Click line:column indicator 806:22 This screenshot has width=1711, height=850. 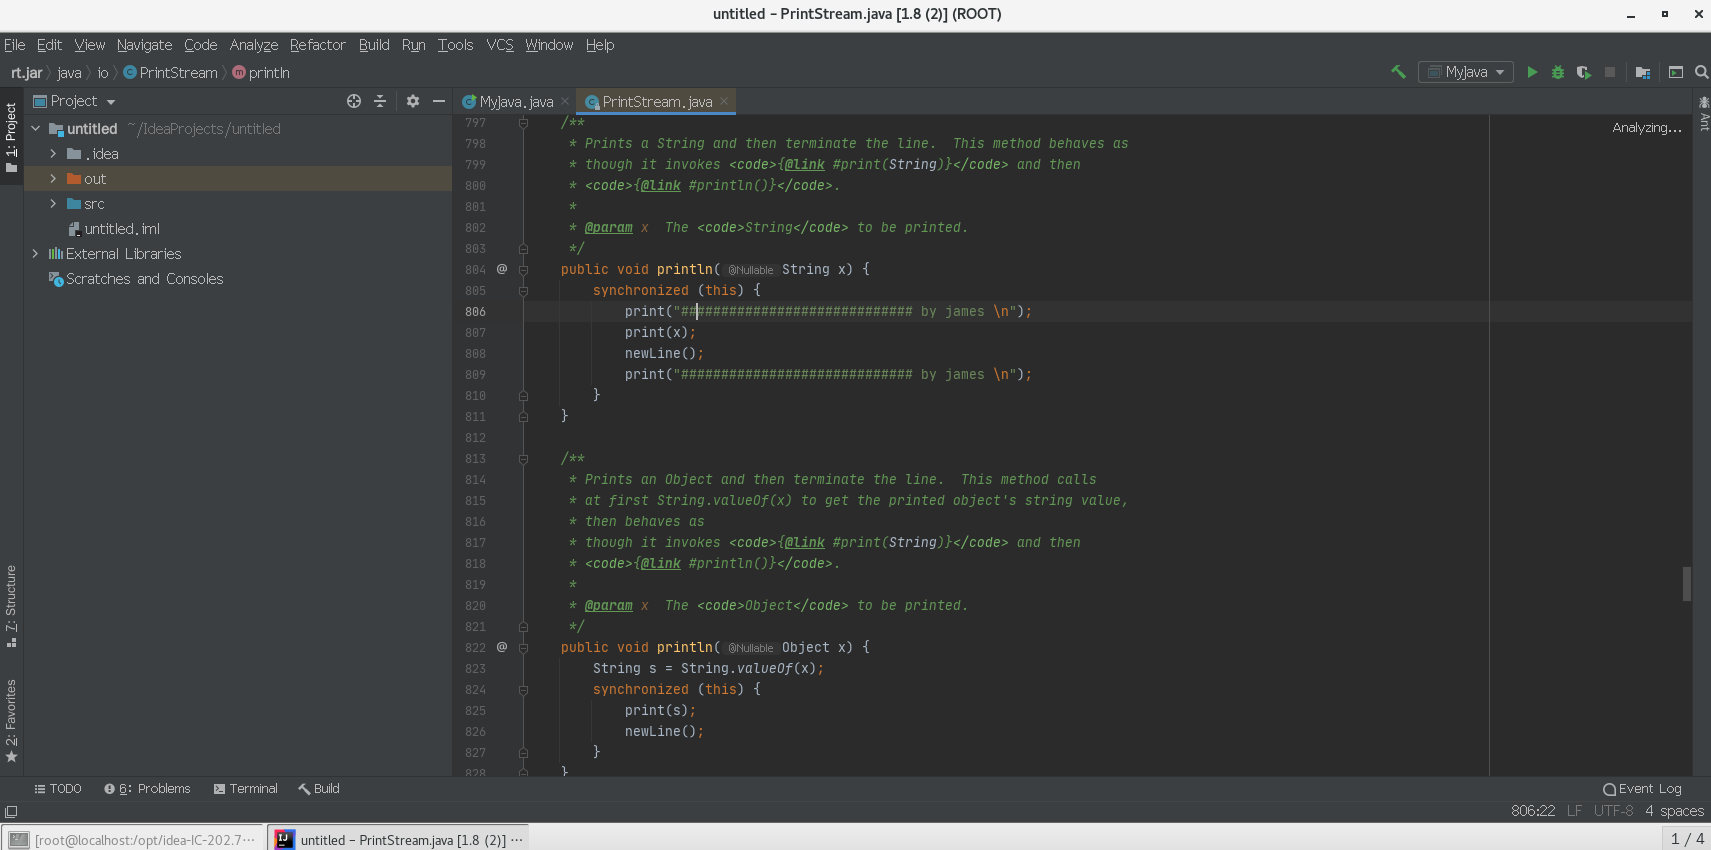(x=1533, y=811)
